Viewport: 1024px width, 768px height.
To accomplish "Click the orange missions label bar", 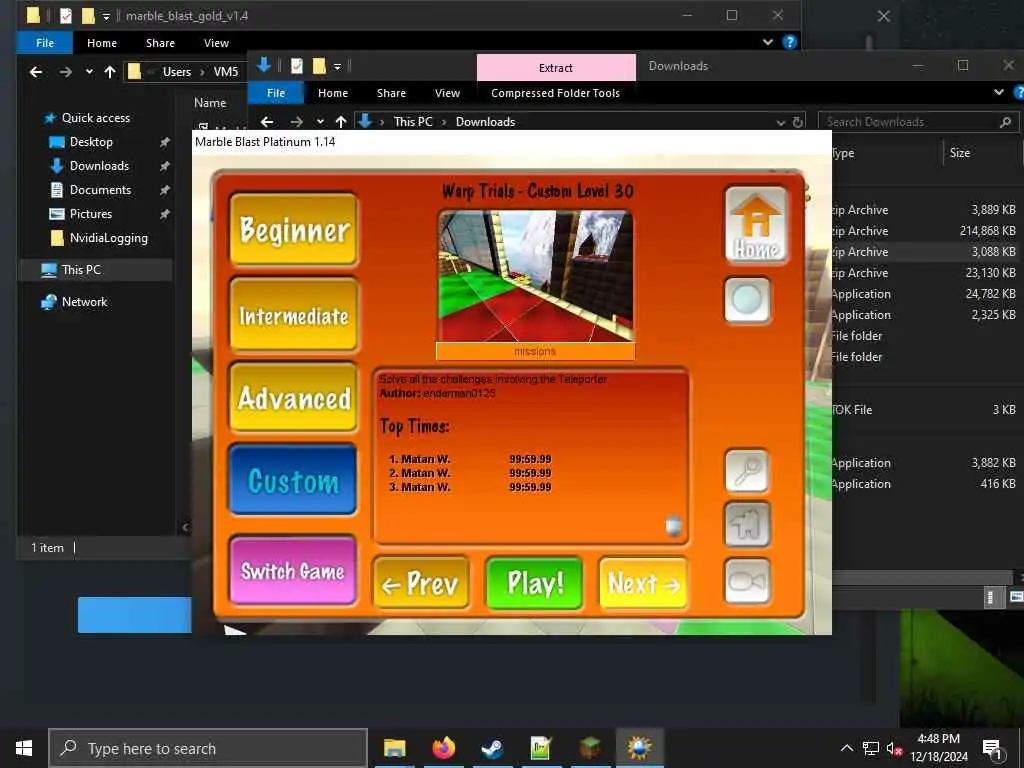I will point(536,351).
